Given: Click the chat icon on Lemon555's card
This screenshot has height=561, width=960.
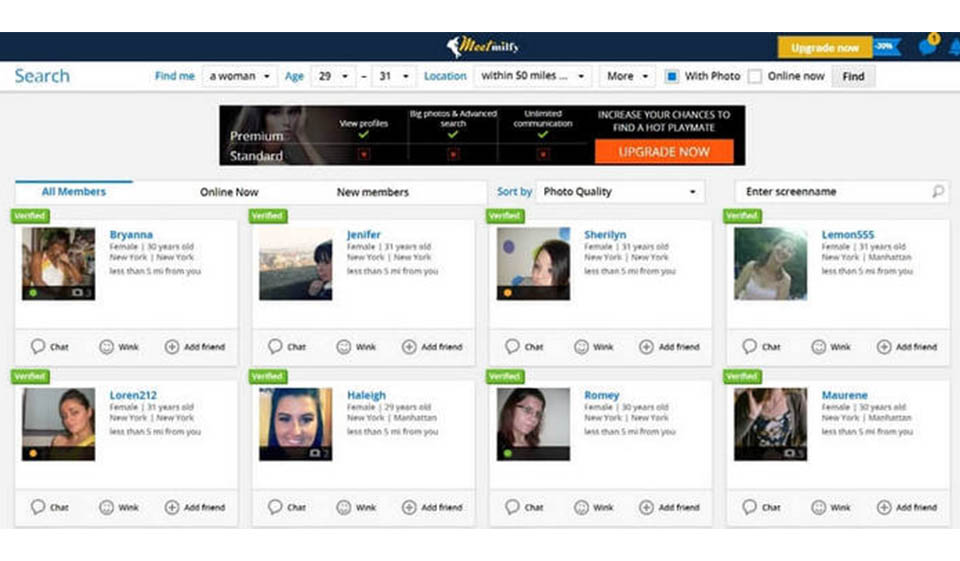Looking at the screenshot, I should (750, 347).
